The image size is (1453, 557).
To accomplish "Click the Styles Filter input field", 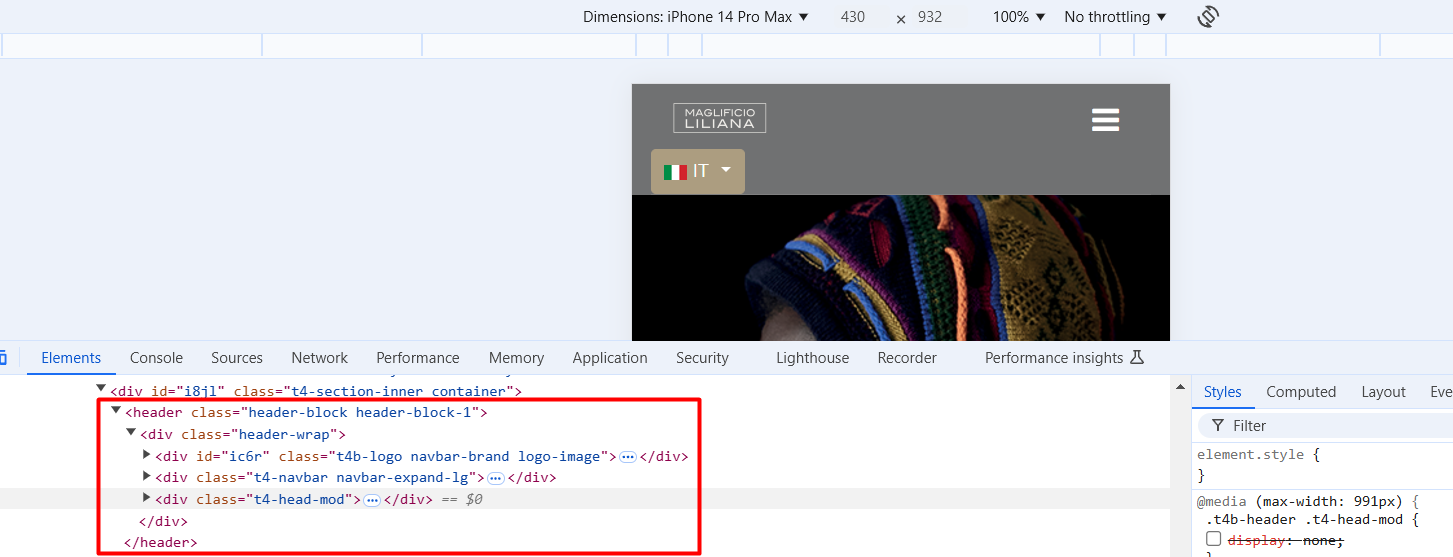I will click(1330, 426).
